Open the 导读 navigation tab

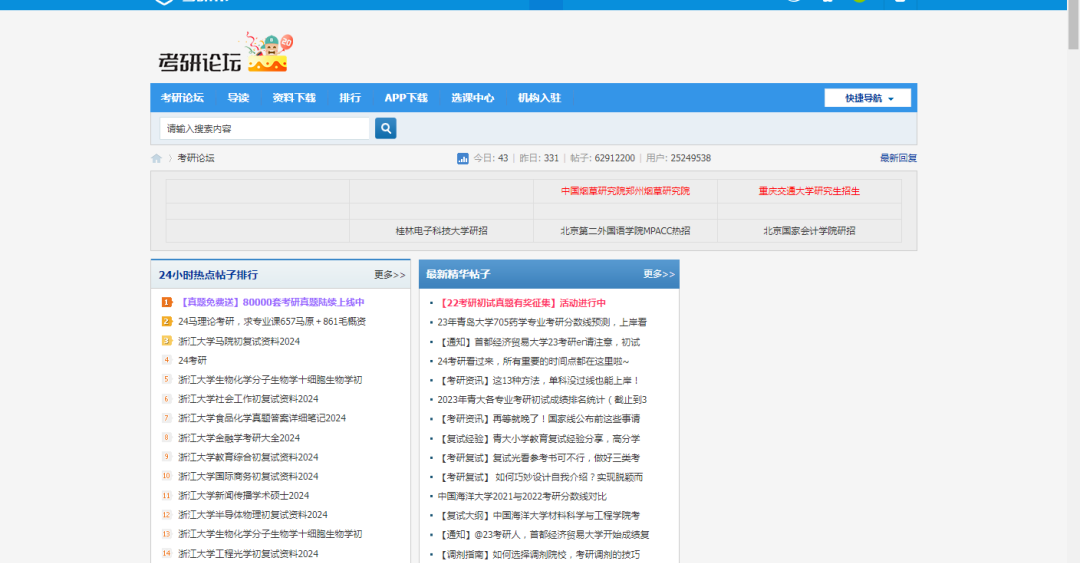(238, 98)
